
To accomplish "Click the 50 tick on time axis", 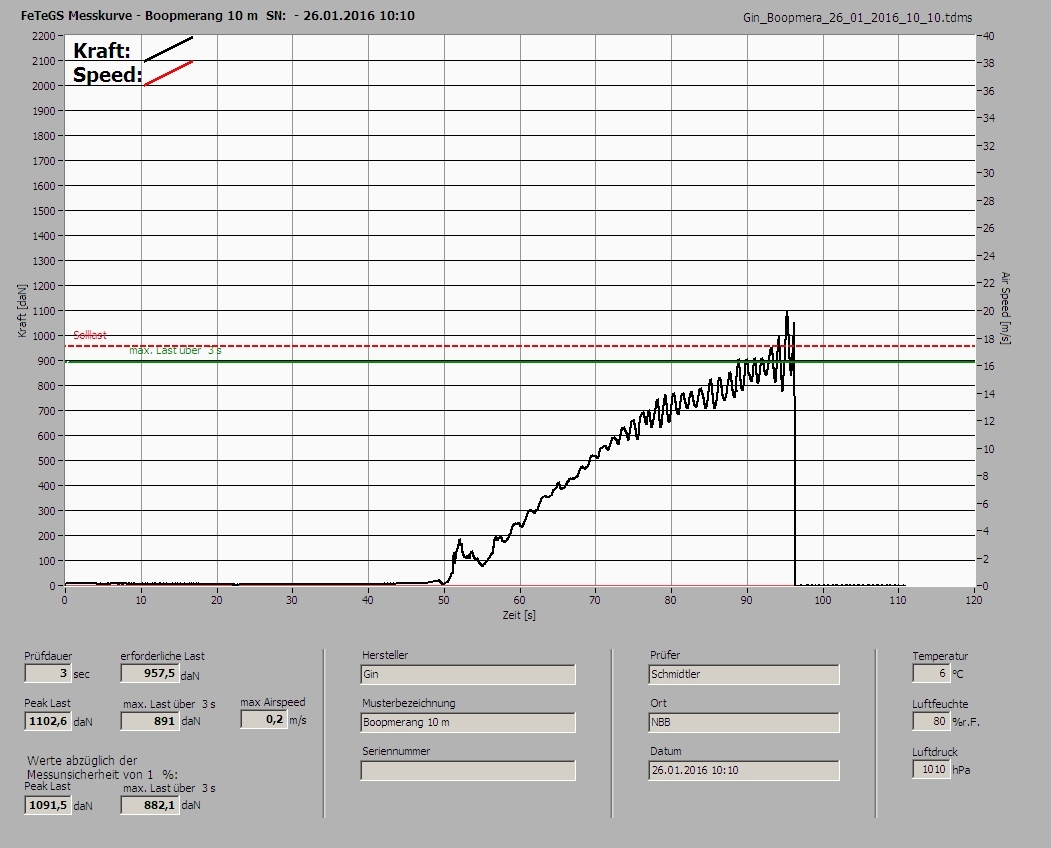I will [444, 600].
